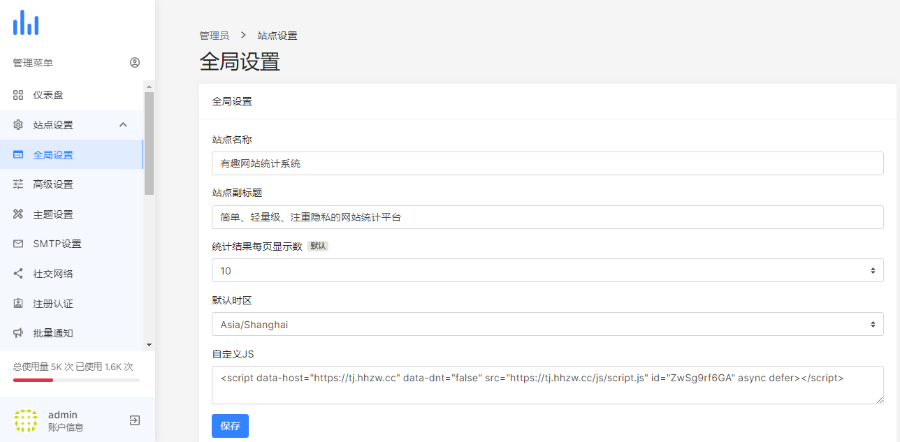900x442 pixels.
Task: Focus the 站点名称 input field
Action: [548, 163]
